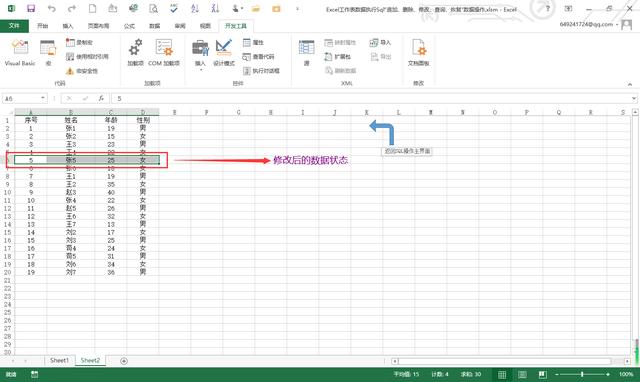Switch to the Formulas (公式) tab

pyautogui.click(x=129, y=26)
